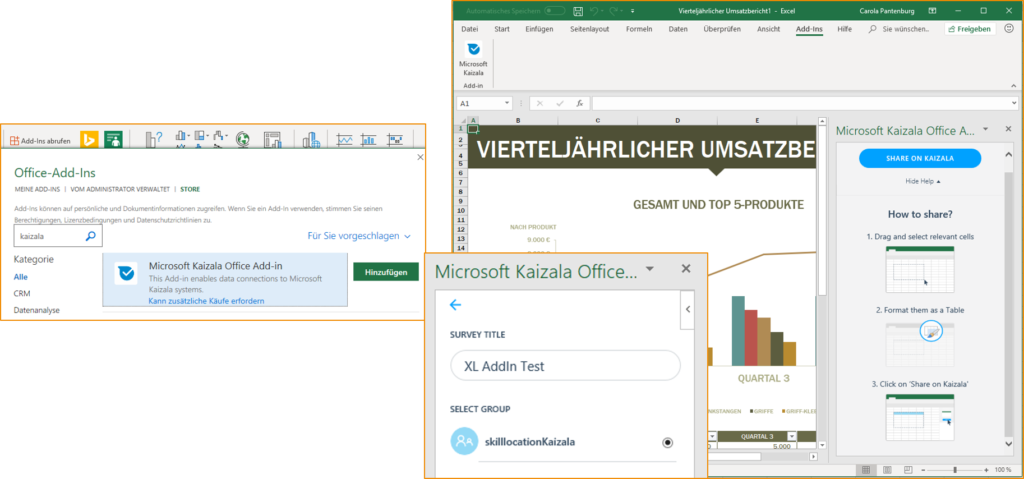The height and width of the screenshot is (479, 1024).
Task: Click the Save icon in Excel title bar
Action: pos(577,10)
